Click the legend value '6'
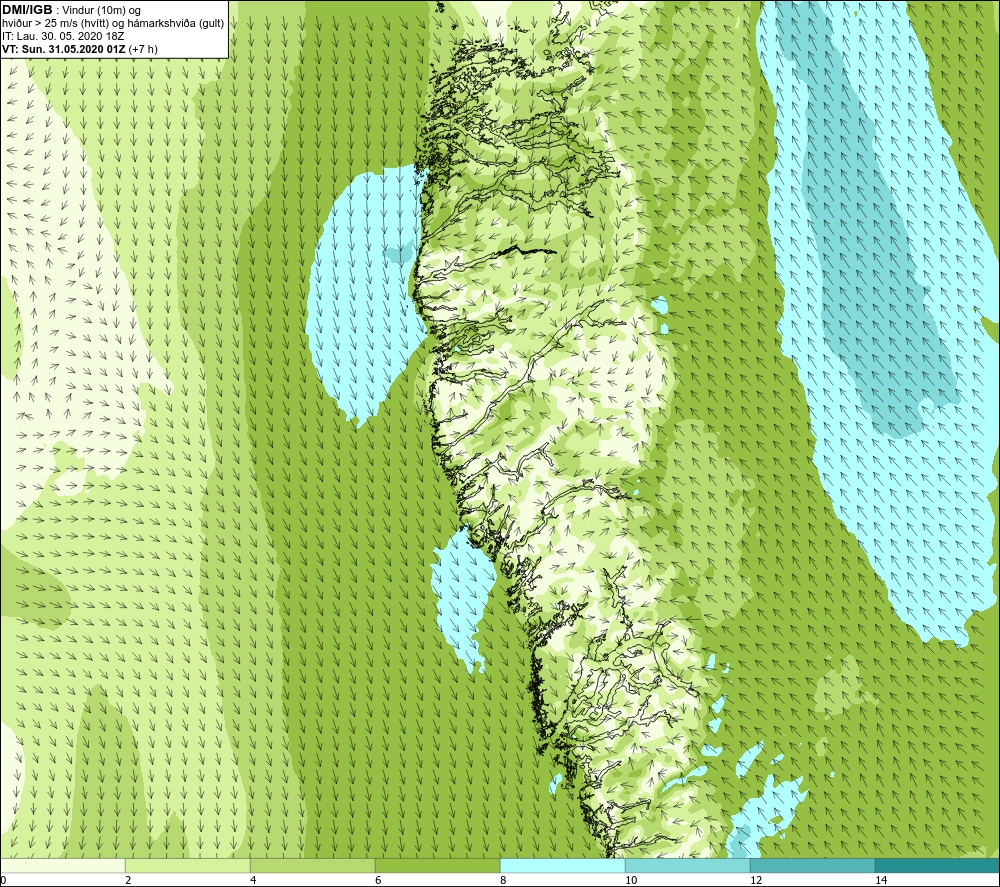1000x887 pixels. click(x=378, y=880)
